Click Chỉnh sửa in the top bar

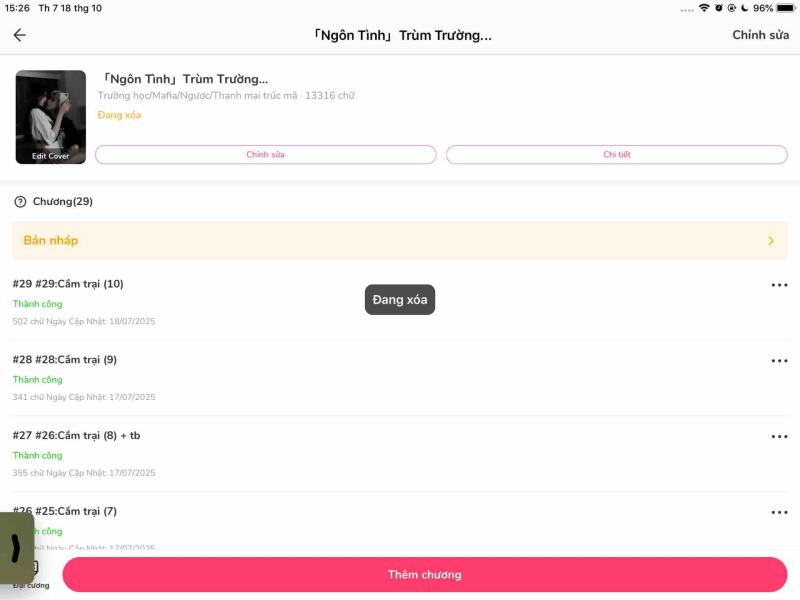pyautogui.click(x=760, y=35)
